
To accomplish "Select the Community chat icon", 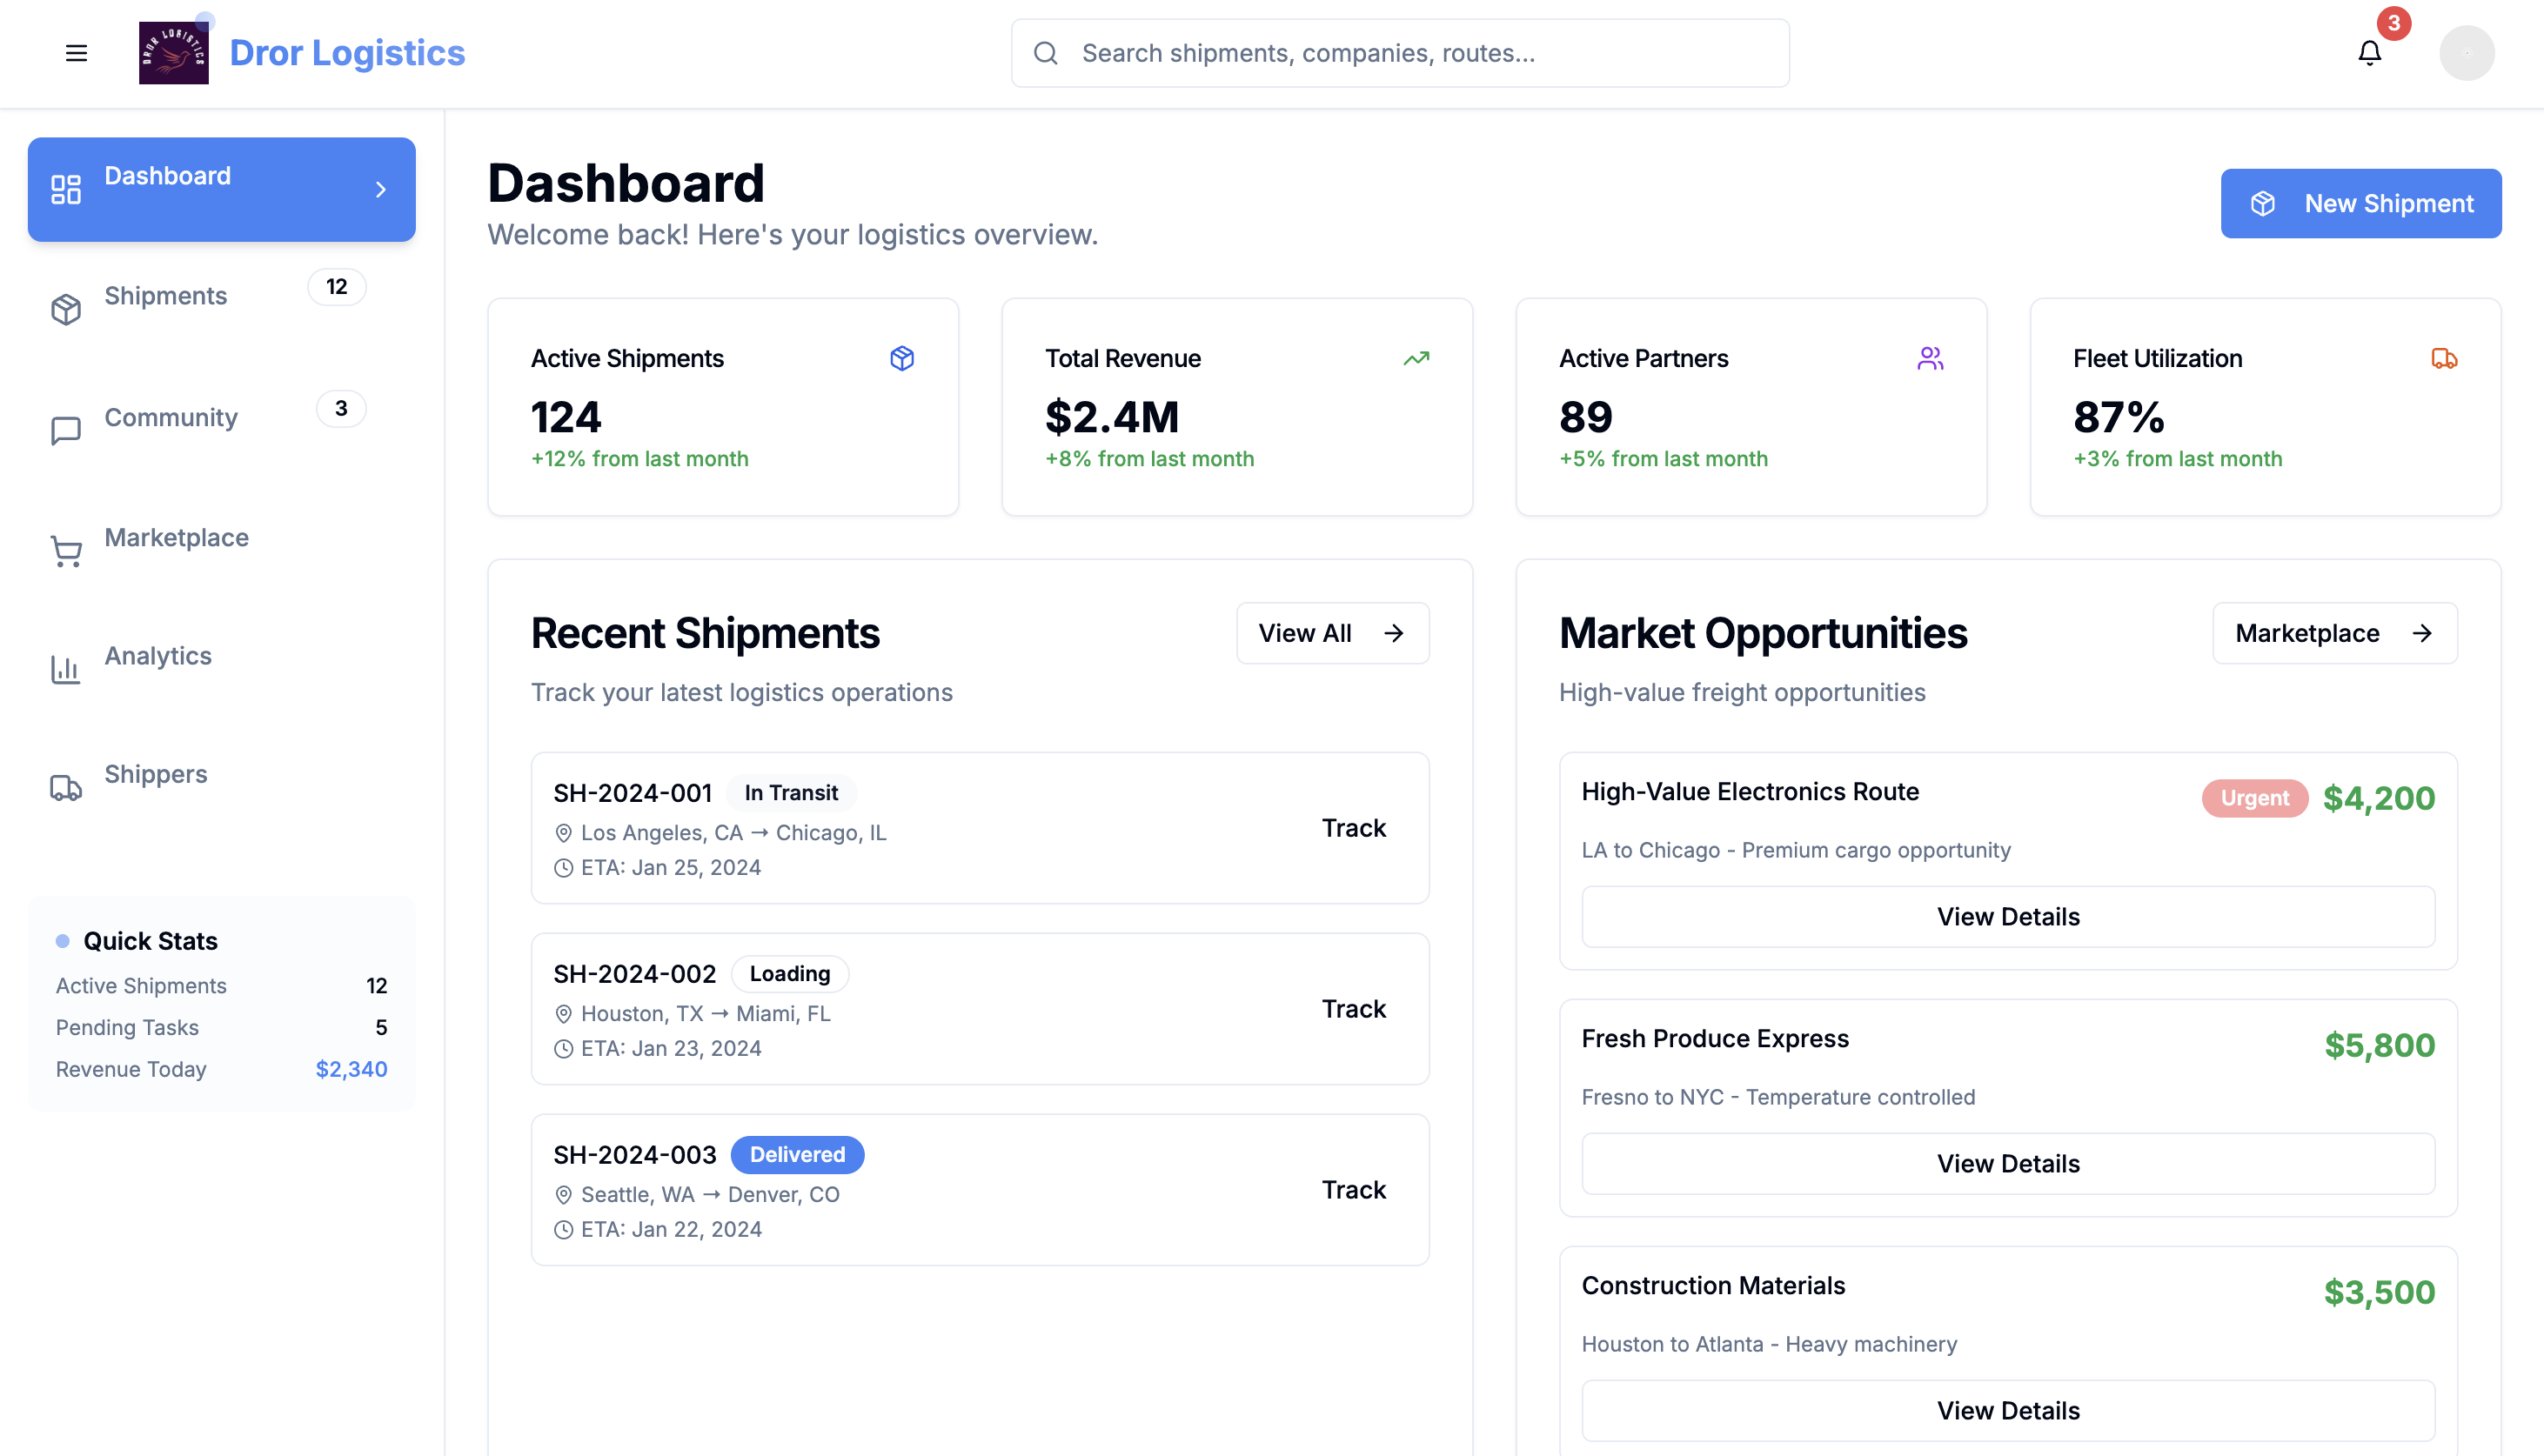I will click(65, 430).
